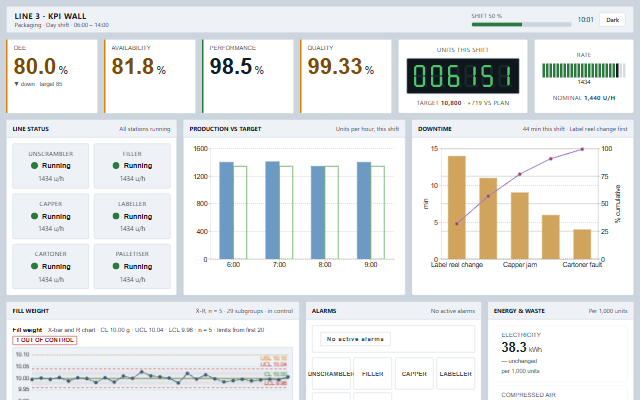
Task: Select the Capper tile in Alarms panel
Action: tap(414, 373)
